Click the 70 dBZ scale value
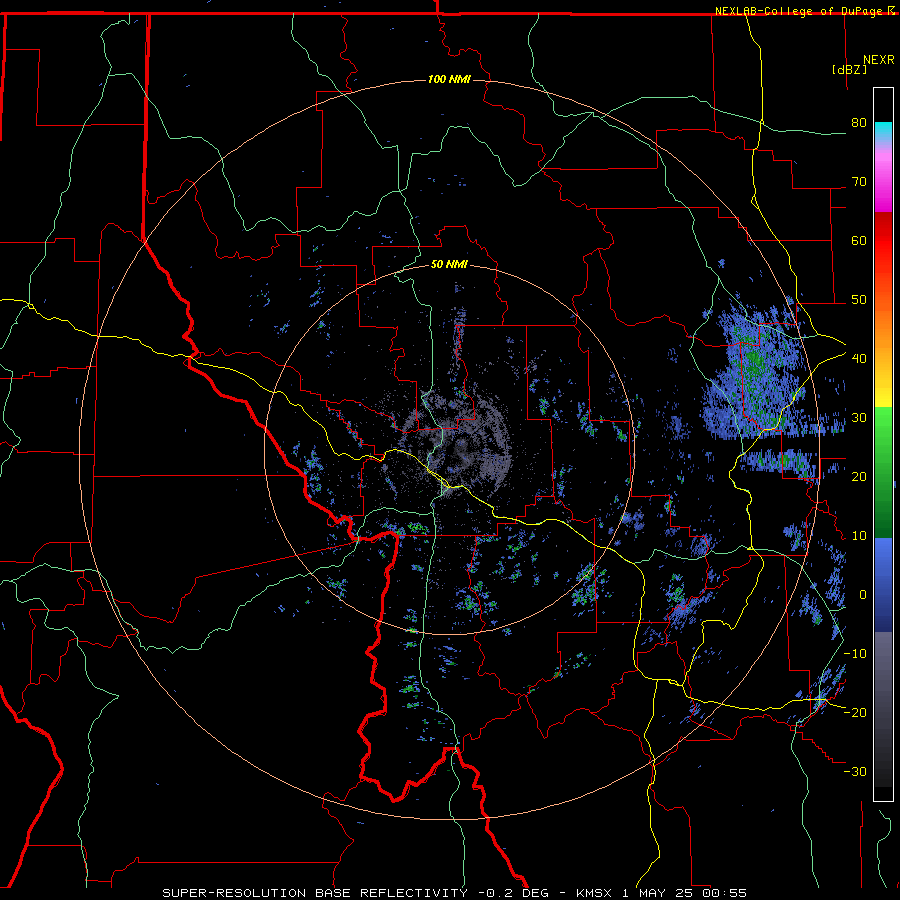 [859, 182]
